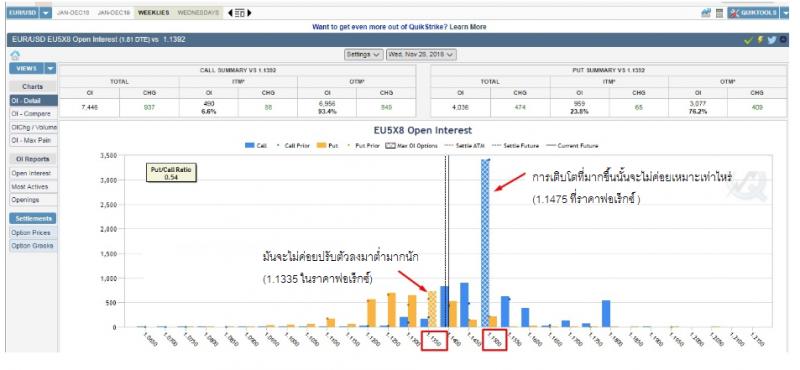
Task: Click the OI Reports section header
Action: pos(33,159)
